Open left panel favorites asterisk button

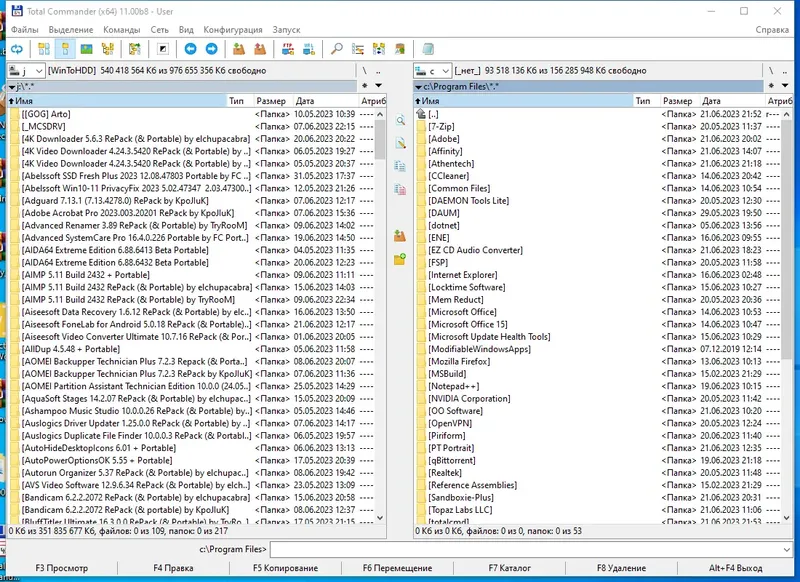pos(365,86)
